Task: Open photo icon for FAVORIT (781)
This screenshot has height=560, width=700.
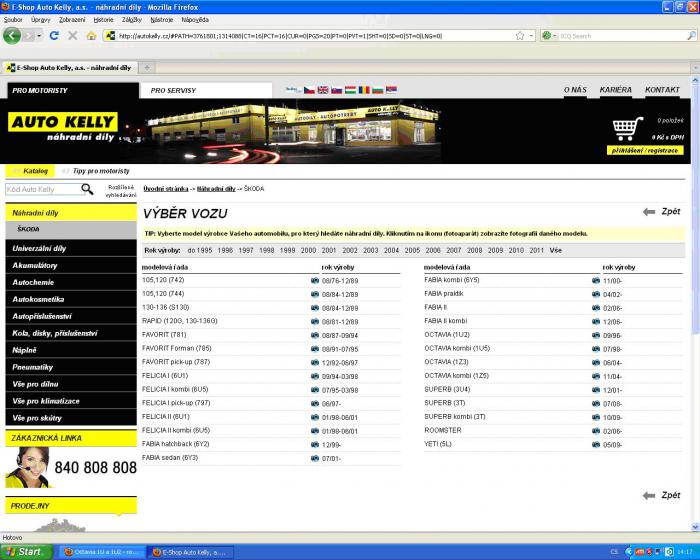Action: click(315, 334)
